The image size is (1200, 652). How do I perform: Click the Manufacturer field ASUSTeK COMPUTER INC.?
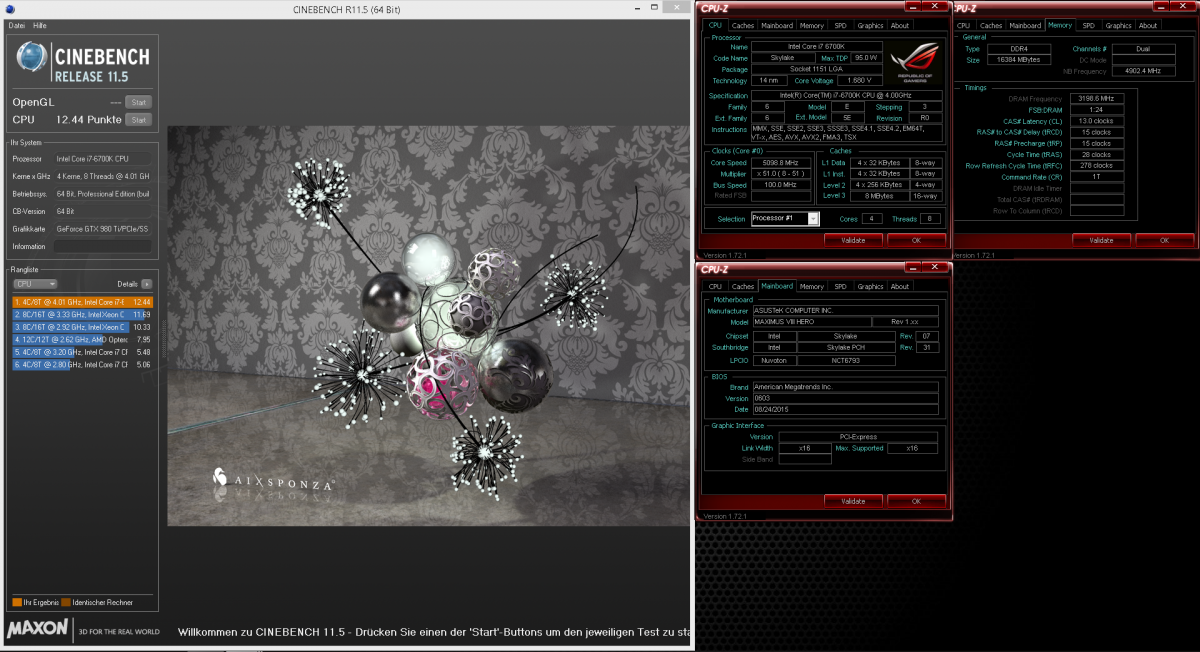pyautogui.click(x=846, y=311)
